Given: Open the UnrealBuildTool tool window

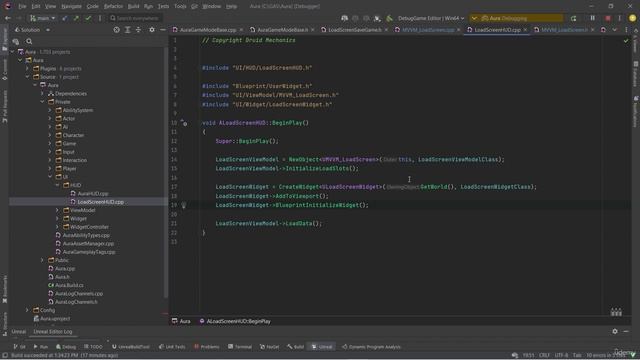Looking at the screenshot, I should click(x=131, y=347).
